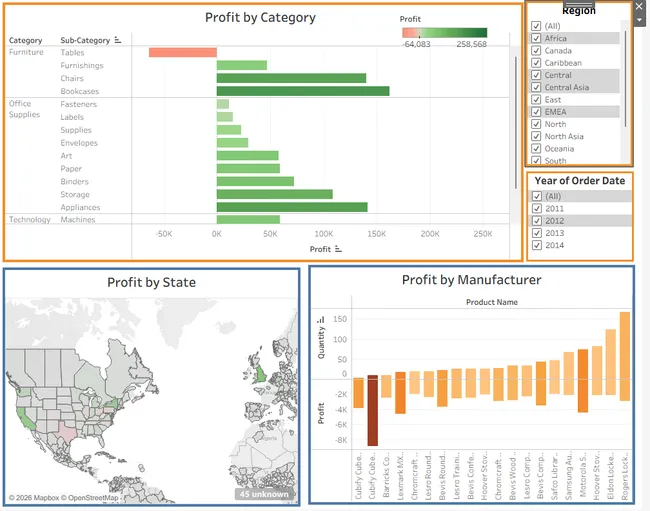Click the Profit by Manufacturer title

[471, 280]
